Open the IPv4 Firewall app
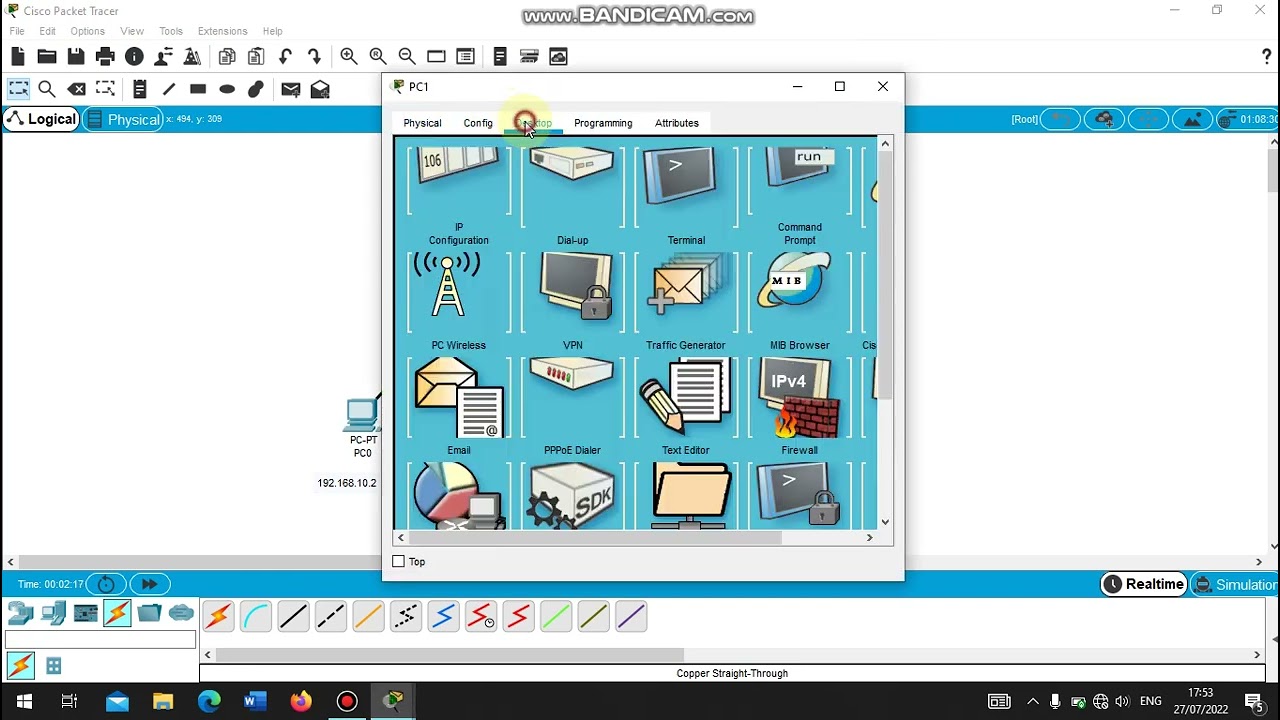Screen dimensions: 1280x720 coord(799,405)
